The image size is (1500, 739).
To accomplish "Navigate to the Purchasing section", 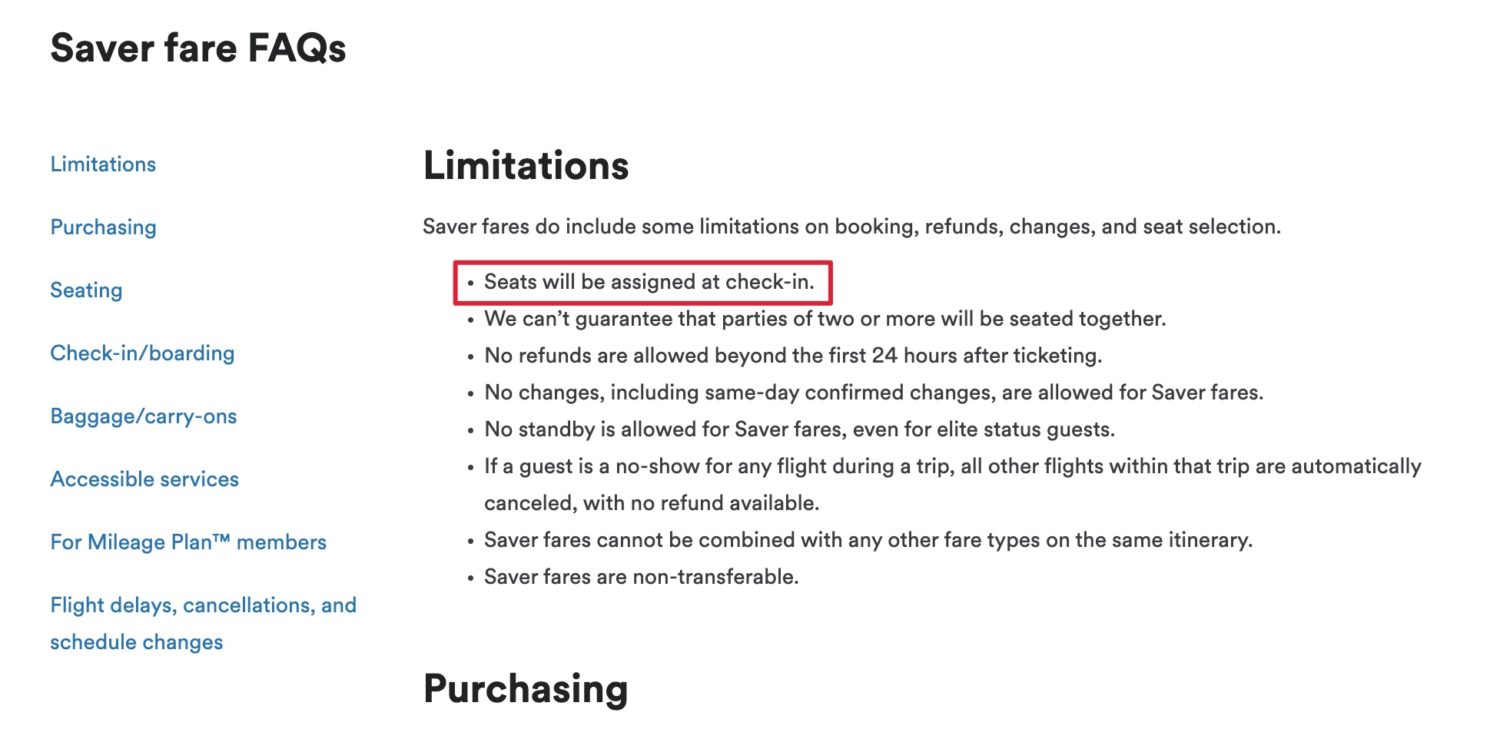I will (102, 227).
